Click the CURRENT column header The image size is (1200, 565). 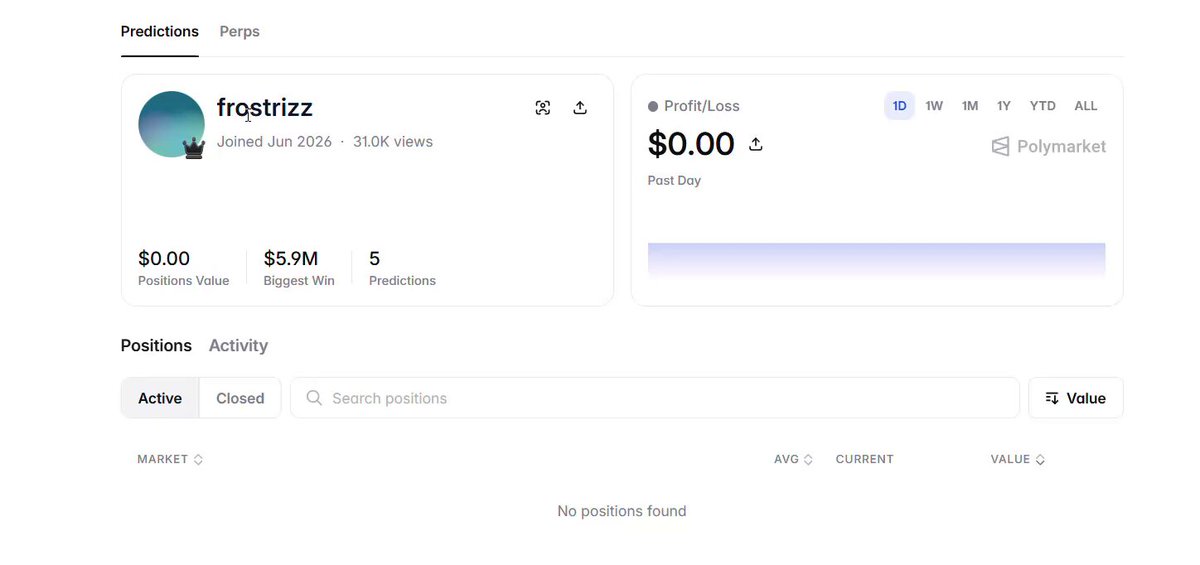864,460
